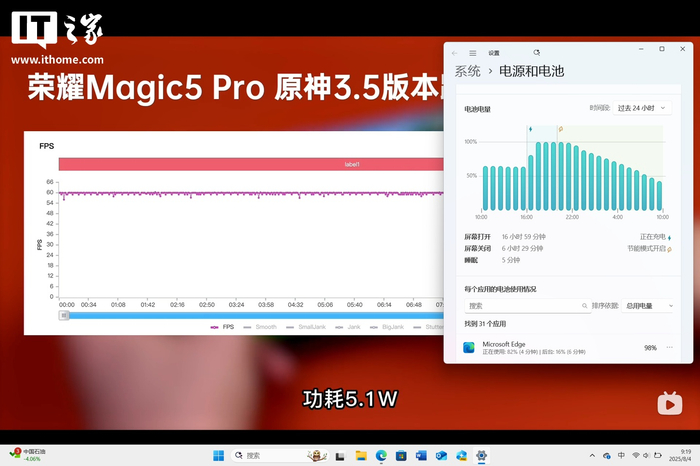
Task: Launch Microsoft Edge from the taskbar
Action: [x=381, y=456]
